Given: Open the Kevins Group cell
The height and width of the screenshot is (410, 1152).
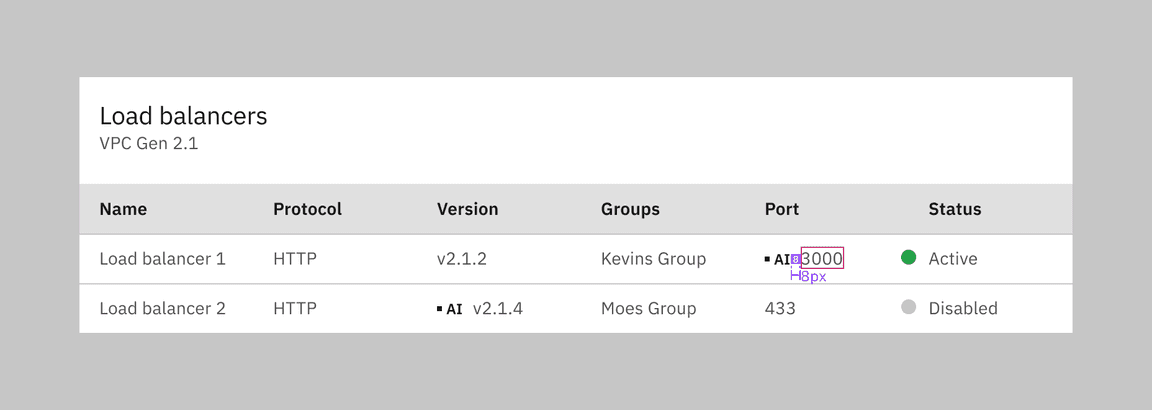Looking at the screenshot, I should 653,259.
